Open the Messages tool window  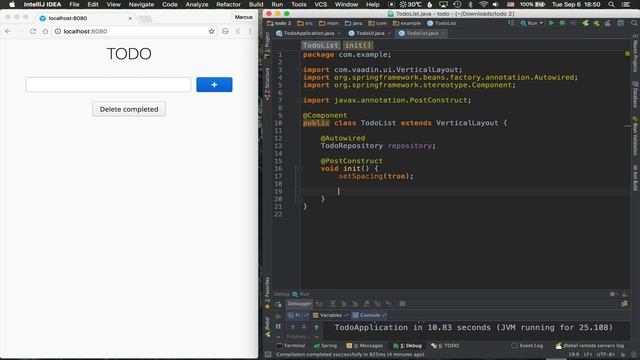click(x=364, y=346)
